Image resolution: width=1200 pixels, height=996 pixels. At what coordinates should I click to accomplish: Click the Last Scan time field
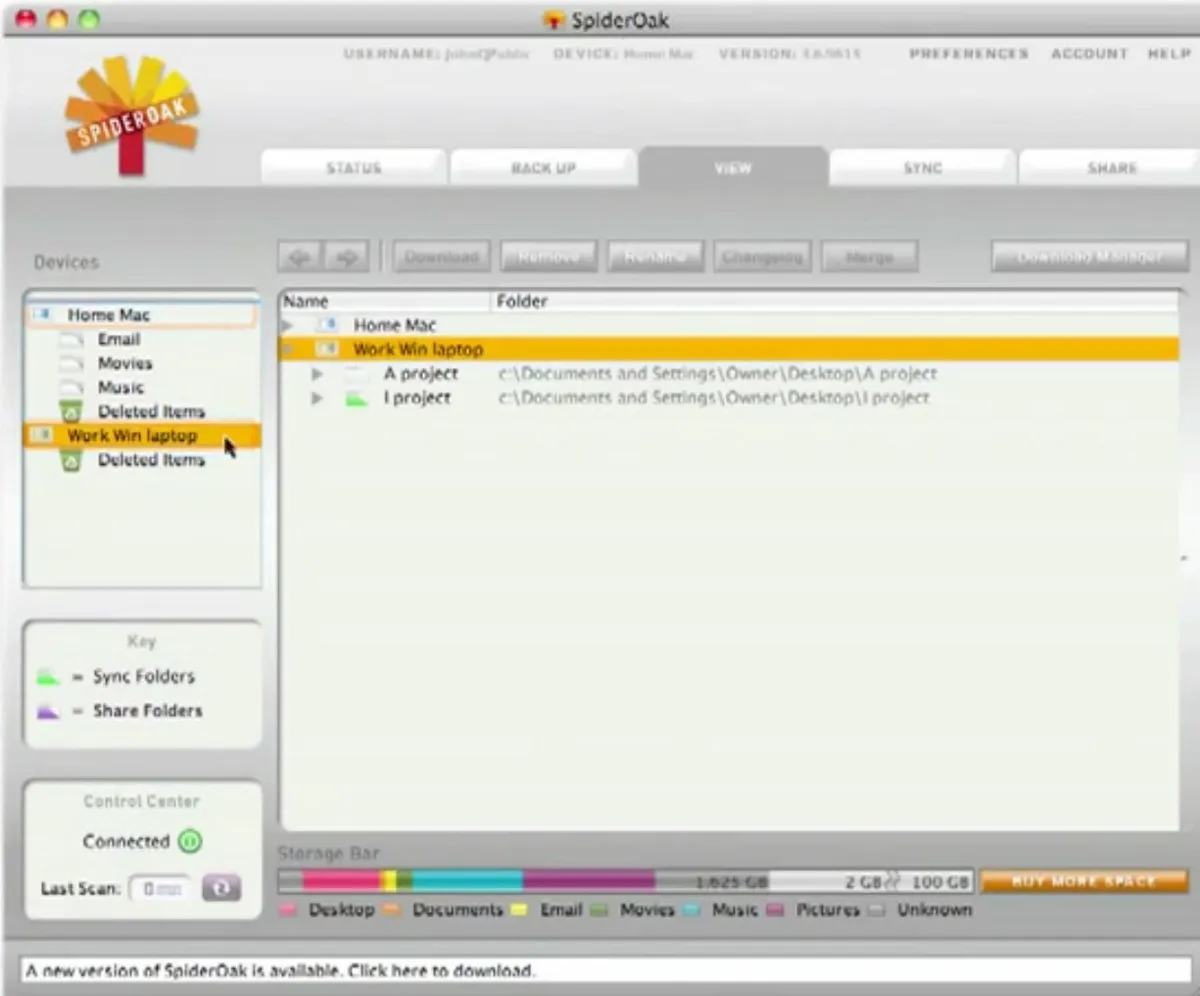coord(160,888)
